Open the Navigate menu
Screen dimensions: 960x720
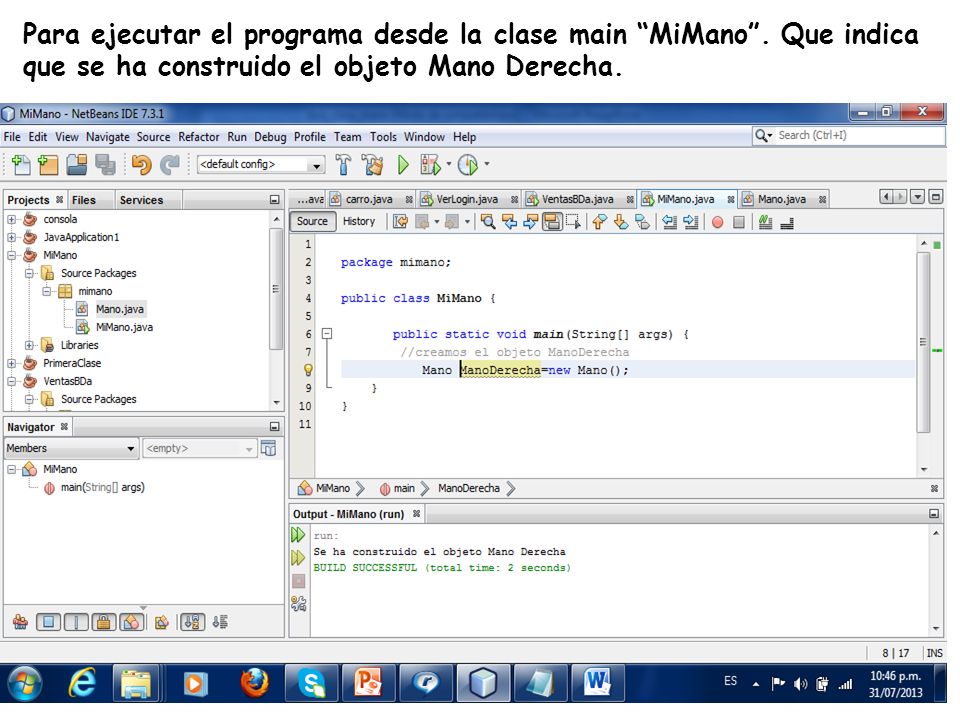click(x=108, y=137)
